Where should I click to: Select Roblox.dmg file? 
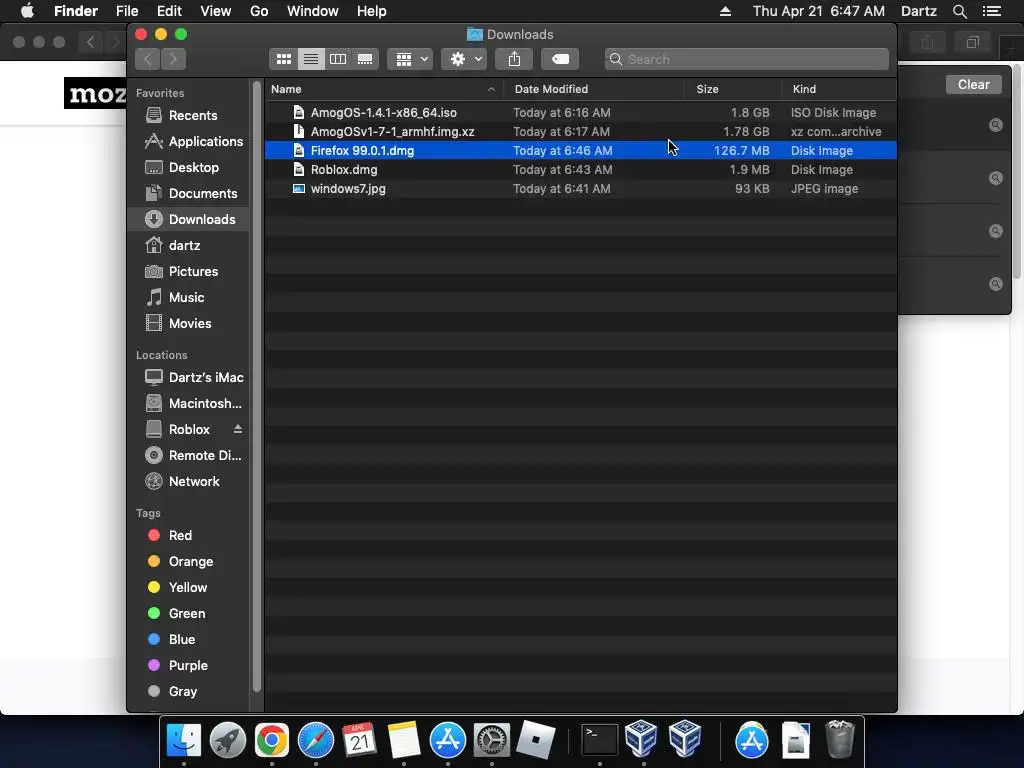(x=581, y=169)
